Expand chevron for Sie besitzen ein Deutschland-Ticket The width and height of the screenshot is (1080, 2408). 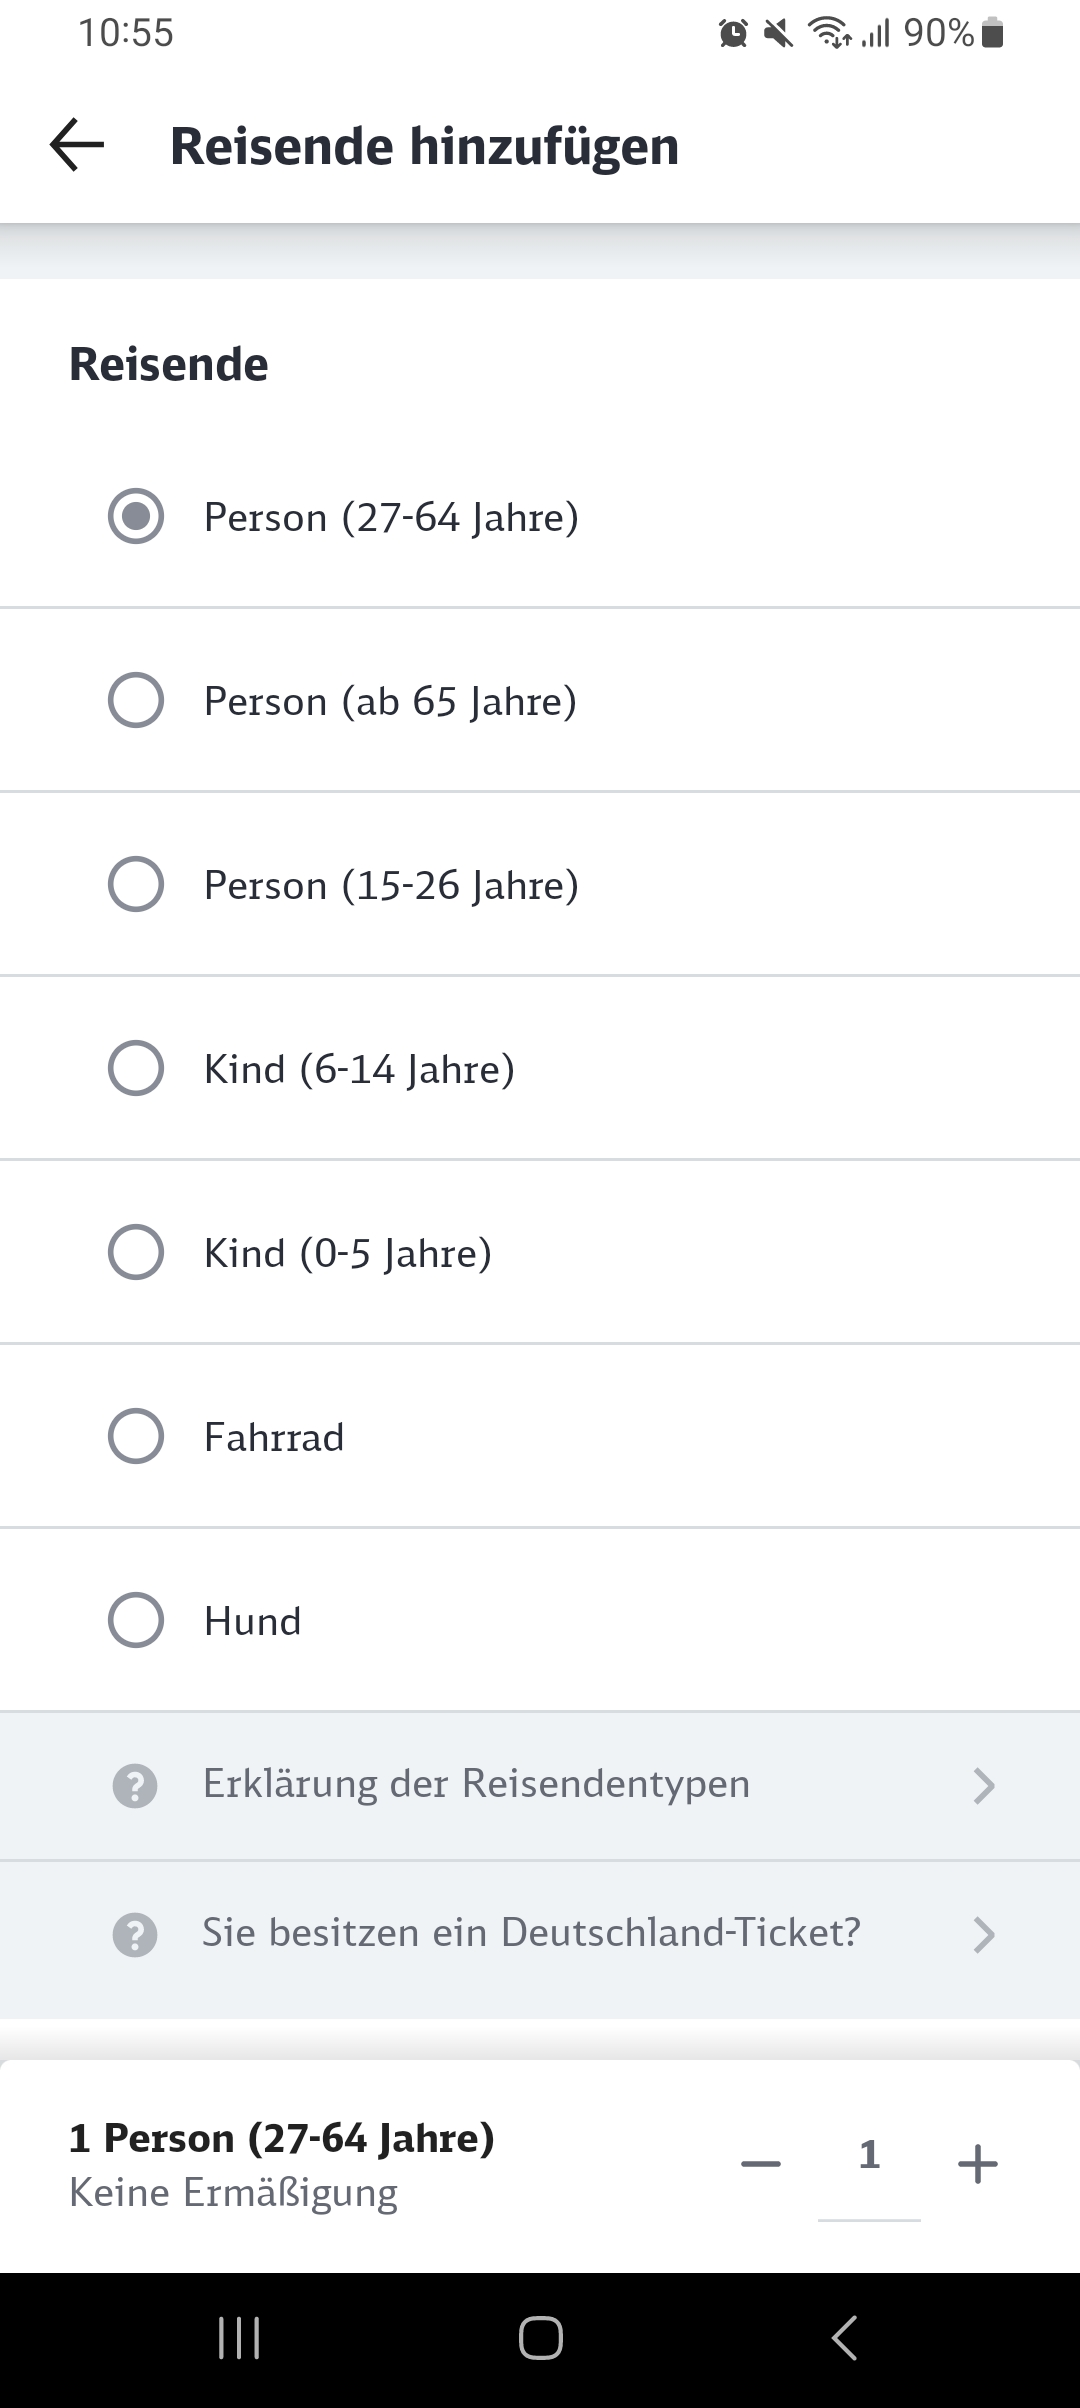pos(984,1935)
